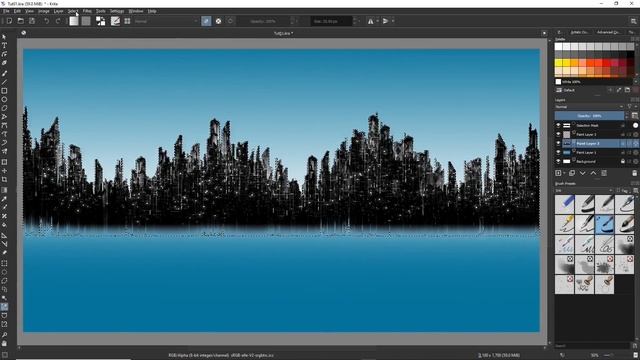Viewport: 640px width, 360px height.
Task: Hide the Background layer
Action: point(558,161)
